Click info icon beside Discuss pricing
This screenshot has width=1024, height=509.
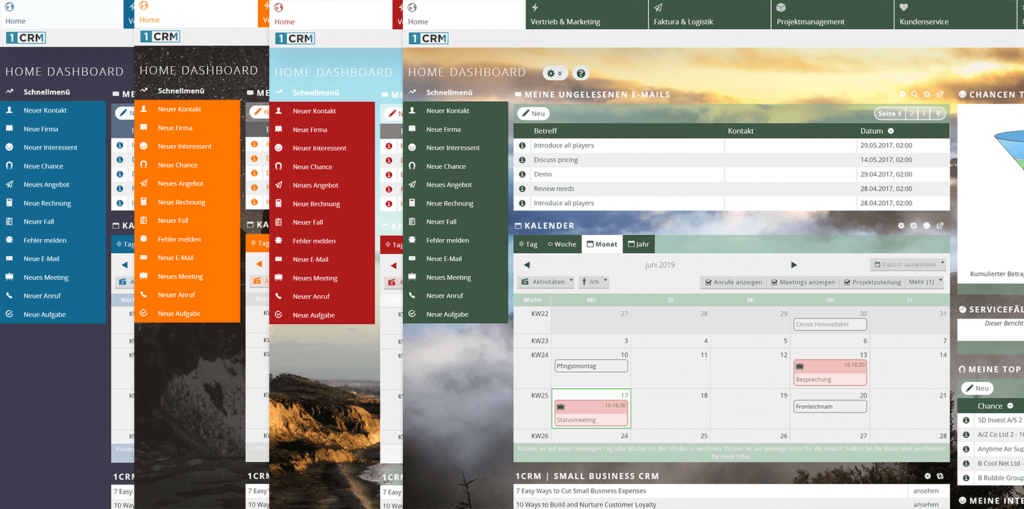522,159
